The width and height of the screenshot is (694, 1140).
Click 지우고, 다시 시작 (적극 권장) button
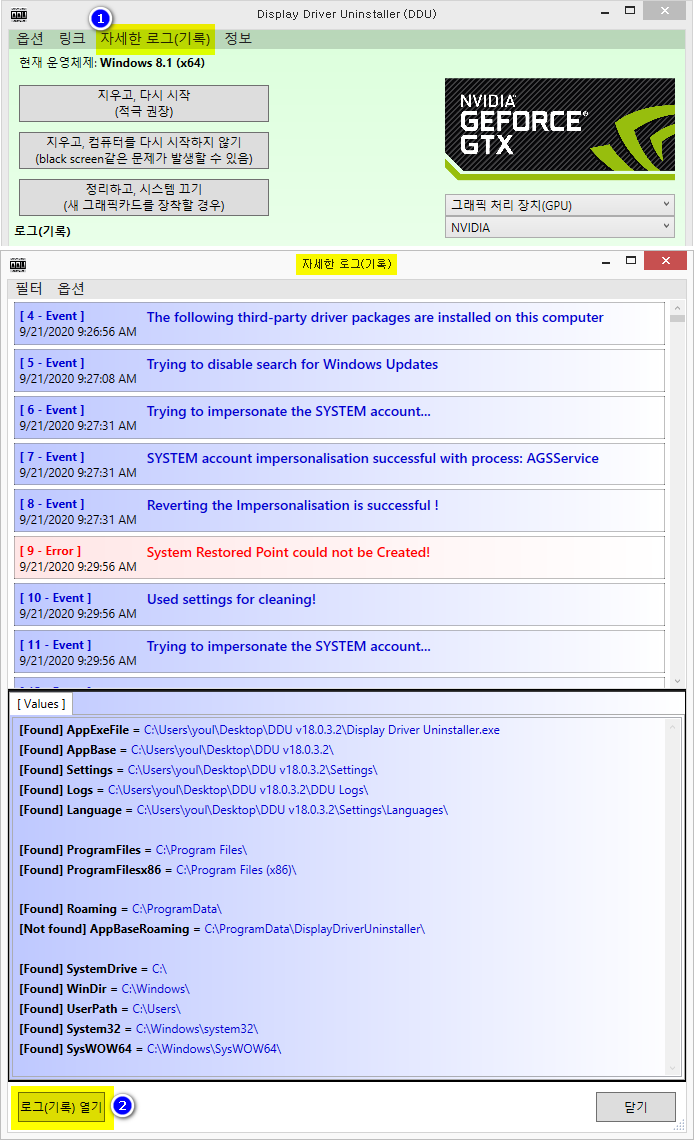[x=144, y=103]
